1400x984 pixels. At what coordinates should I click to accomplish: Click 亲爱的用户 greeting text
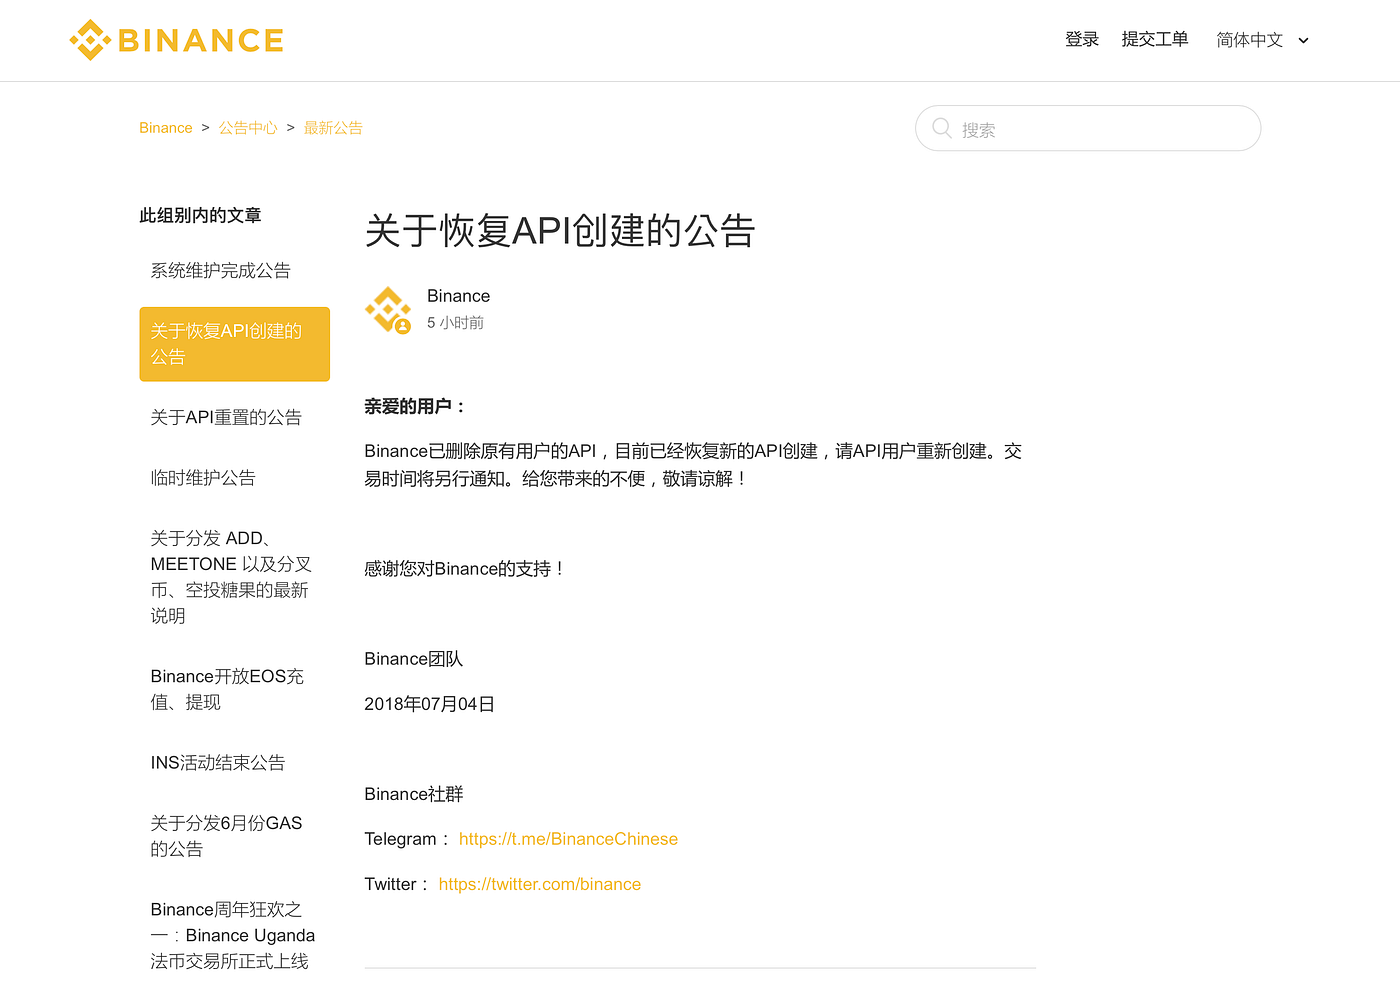[415, 406]
